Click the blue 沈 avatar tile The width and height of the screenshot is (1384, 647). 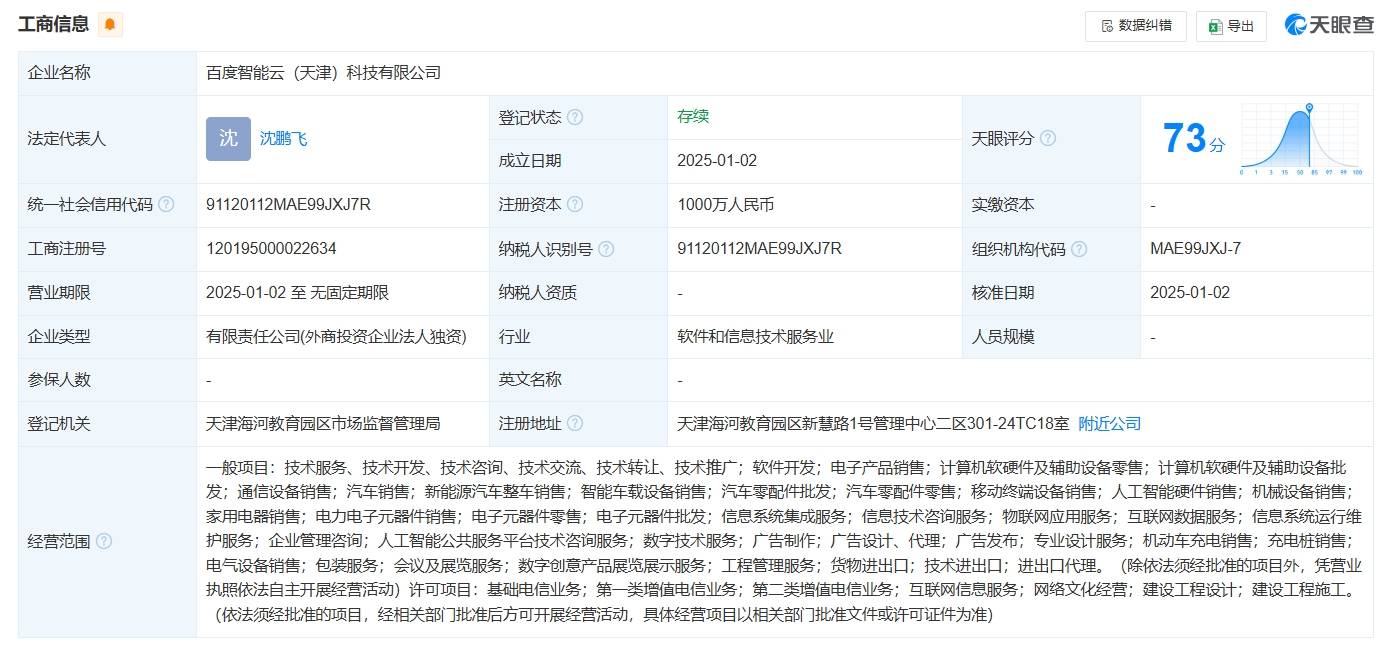[228, 139]
